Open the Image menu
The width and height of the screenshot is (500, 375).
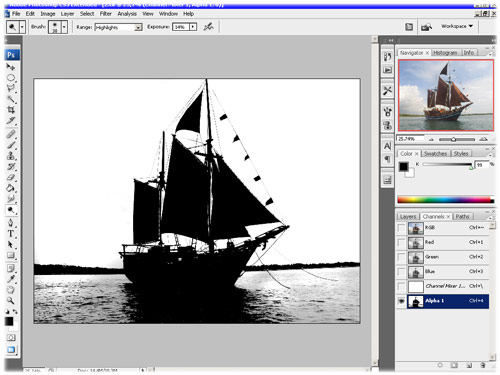48,14
